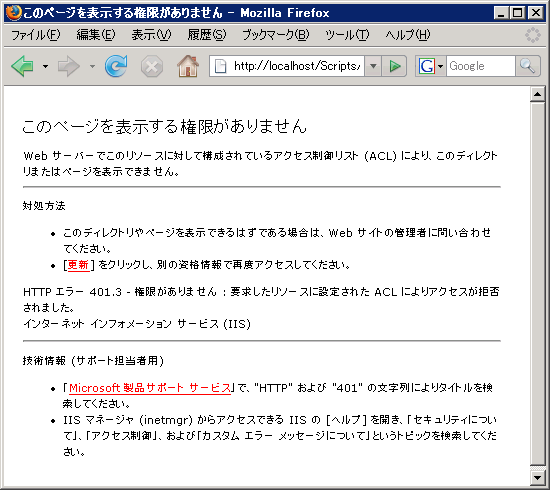Open the Microsoft 製品サポート サービス link
This screenshot has height=490, width=550.
coord(150,388)
